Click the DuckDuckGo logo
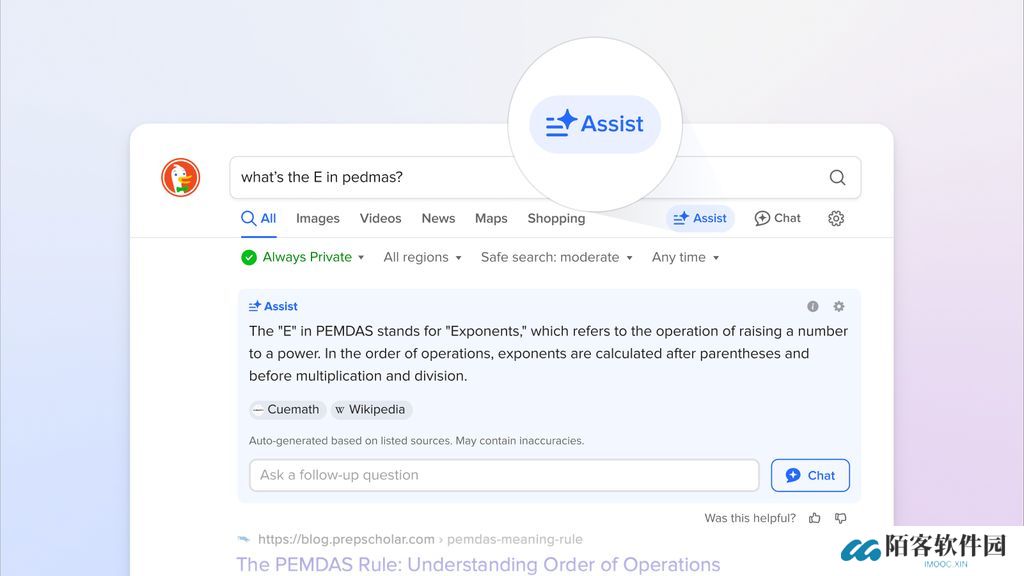 [181, 178]
